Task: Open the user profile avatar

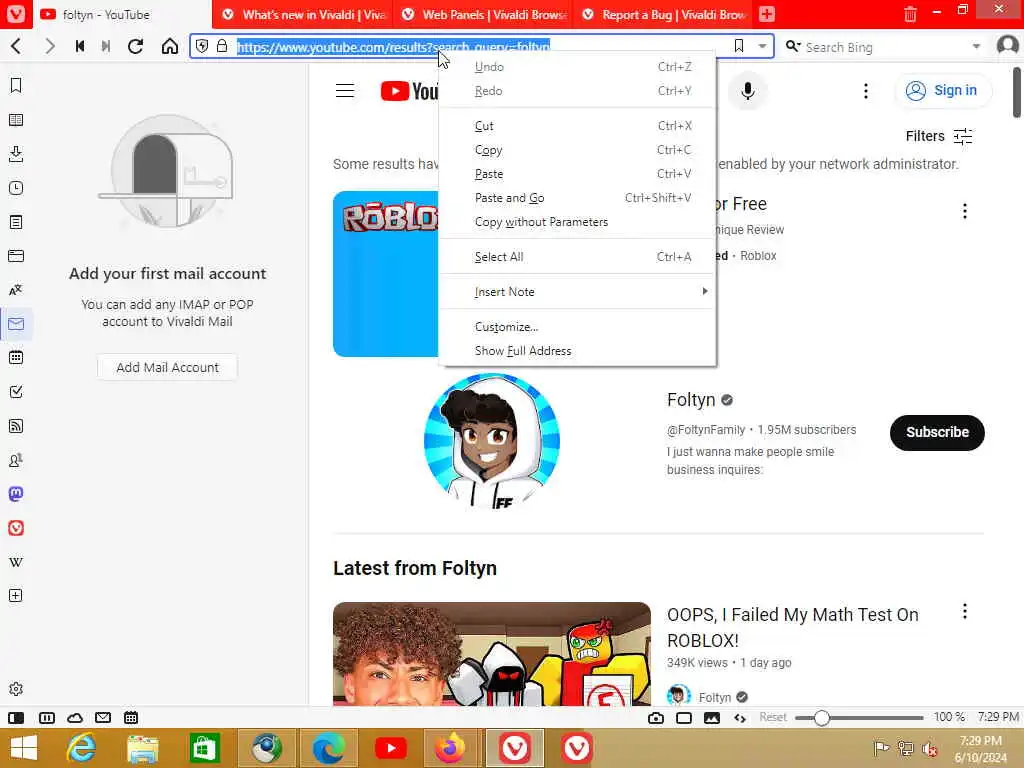Action: (1008, 46)
